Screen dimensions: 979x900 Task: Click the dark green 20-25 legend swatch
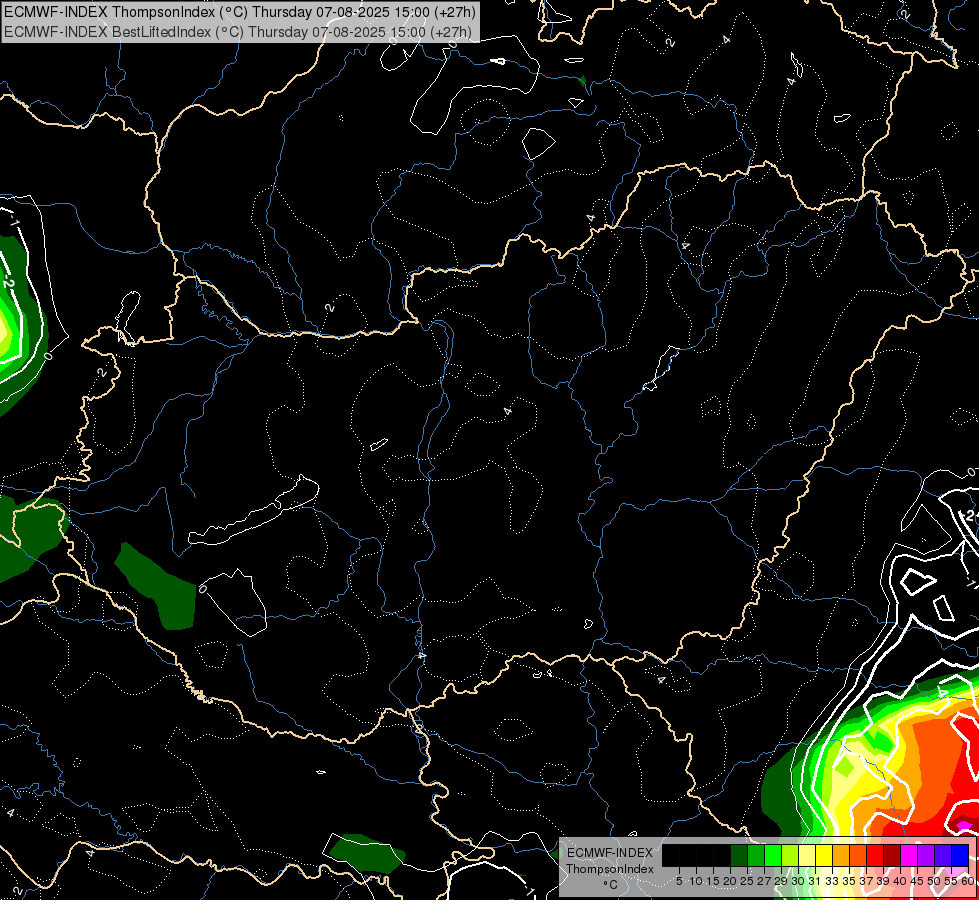(x=739, y=856)
